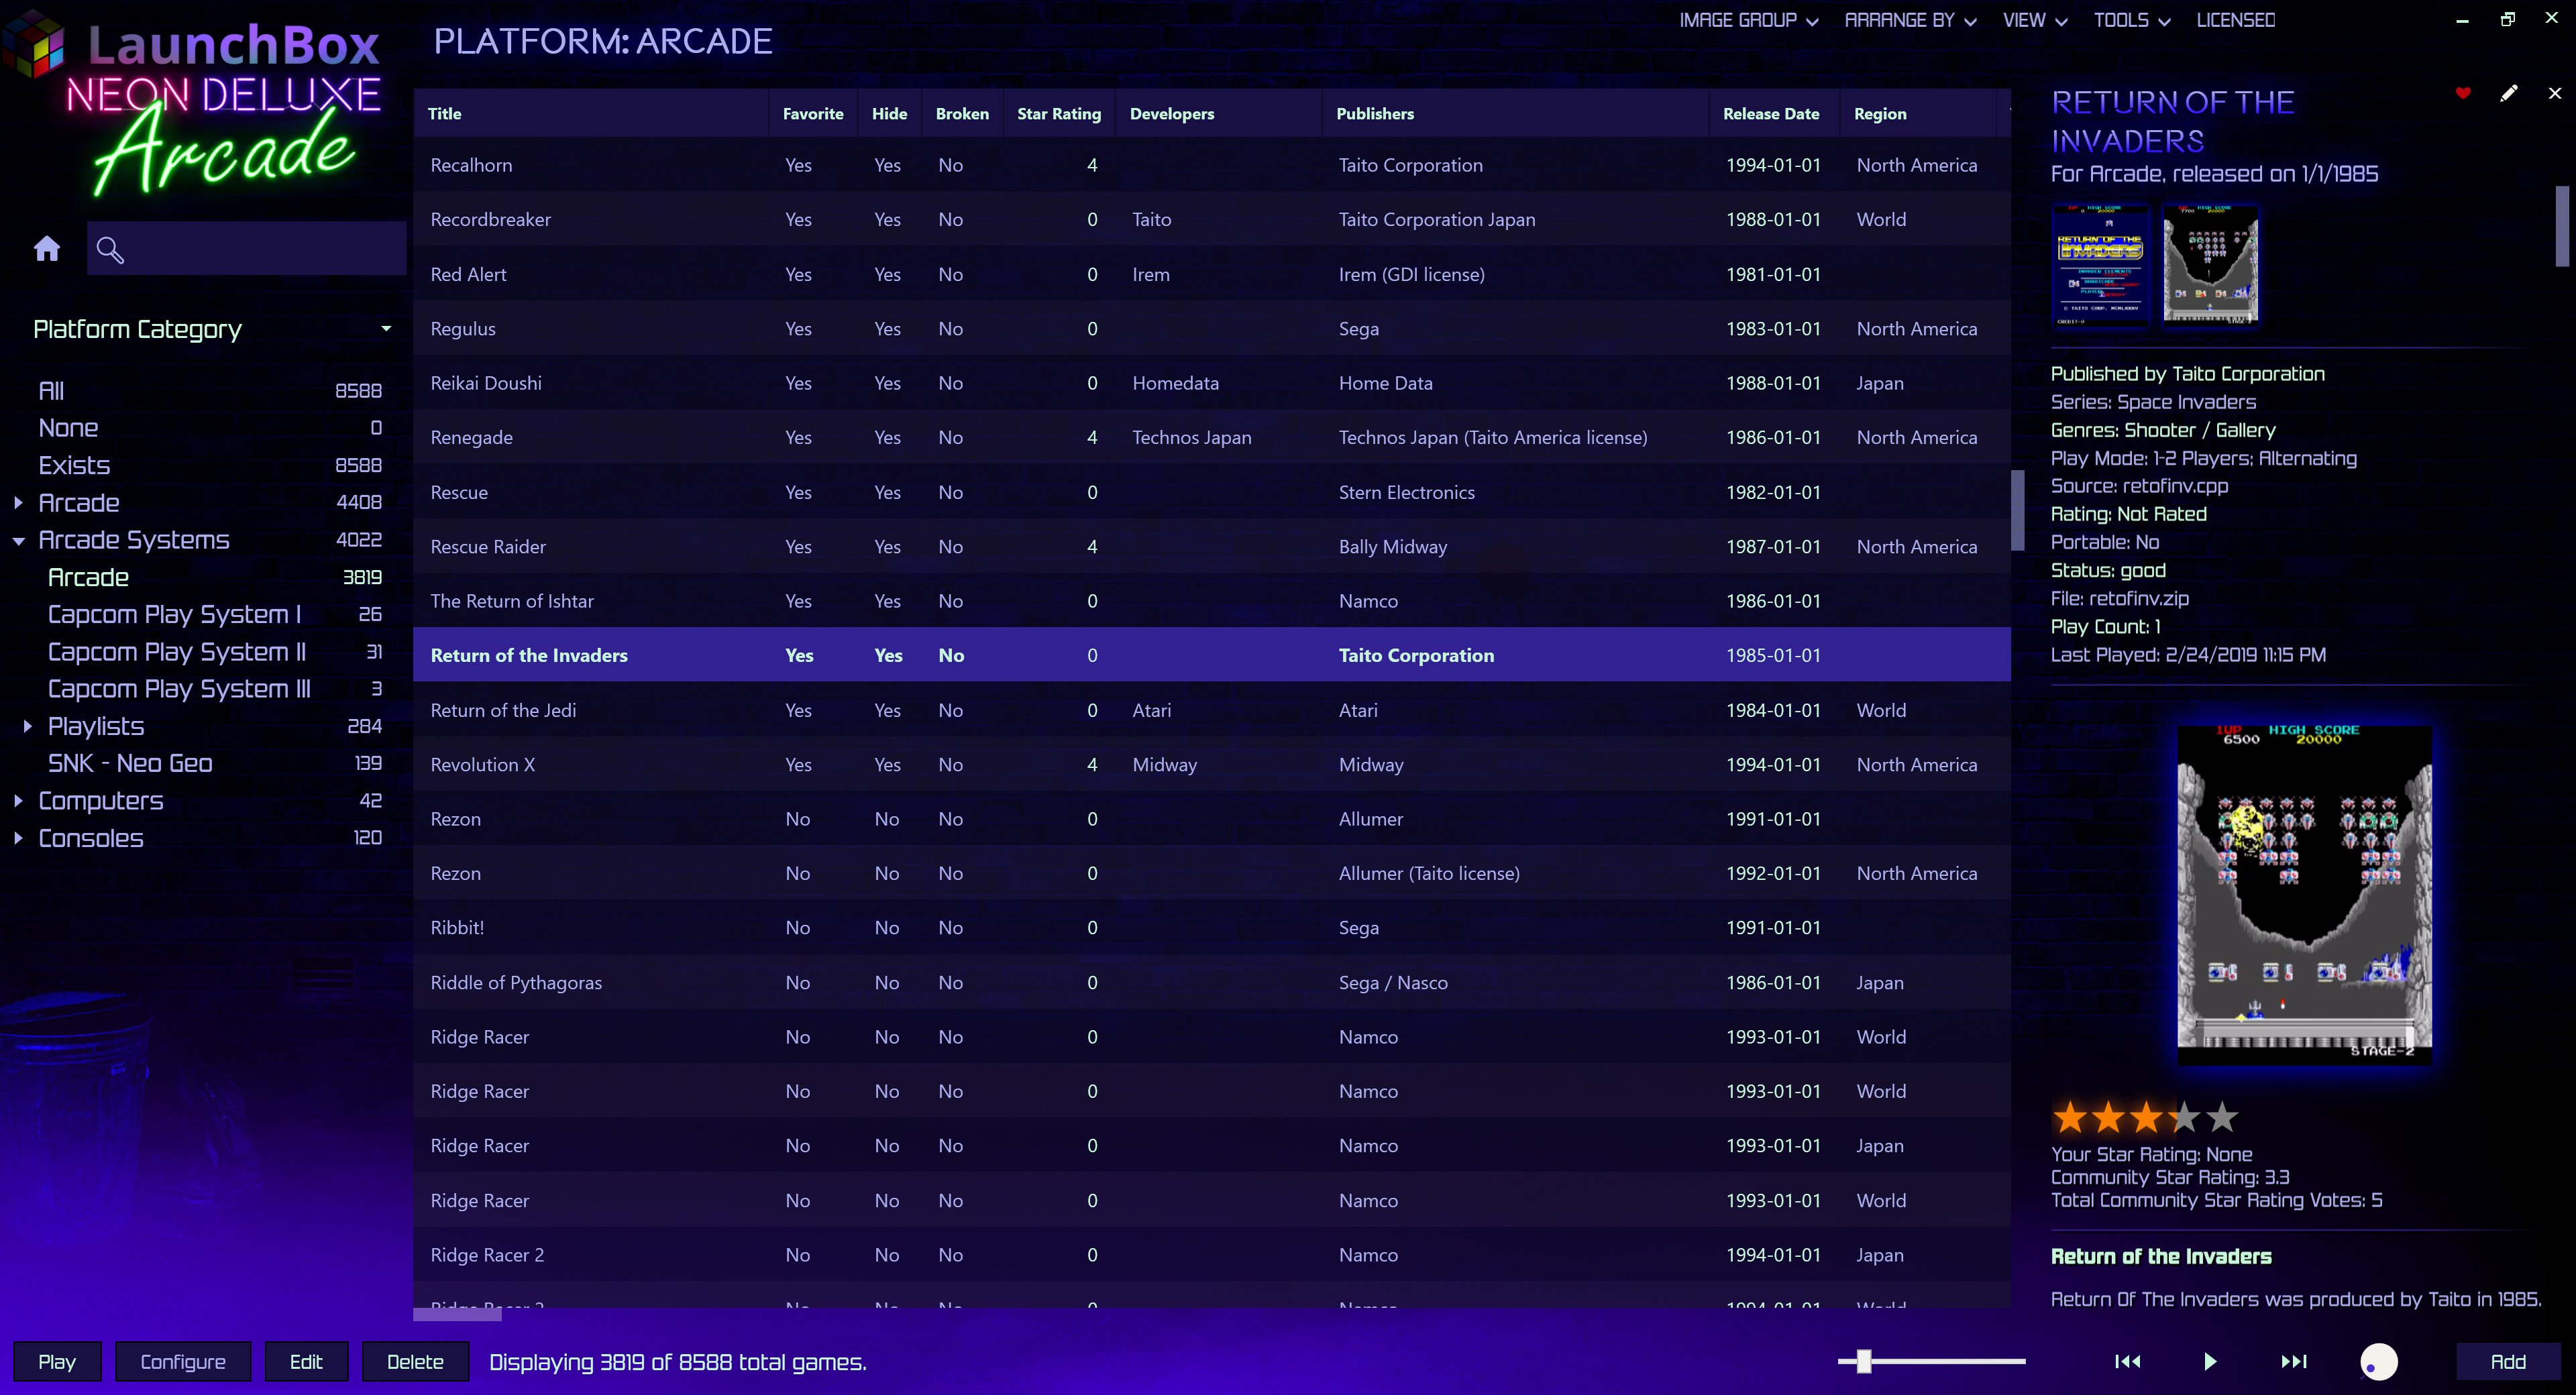This screenshot has width=2576, height=1395.
Task: Open the View menu
Action: [x=2034, y=20]
